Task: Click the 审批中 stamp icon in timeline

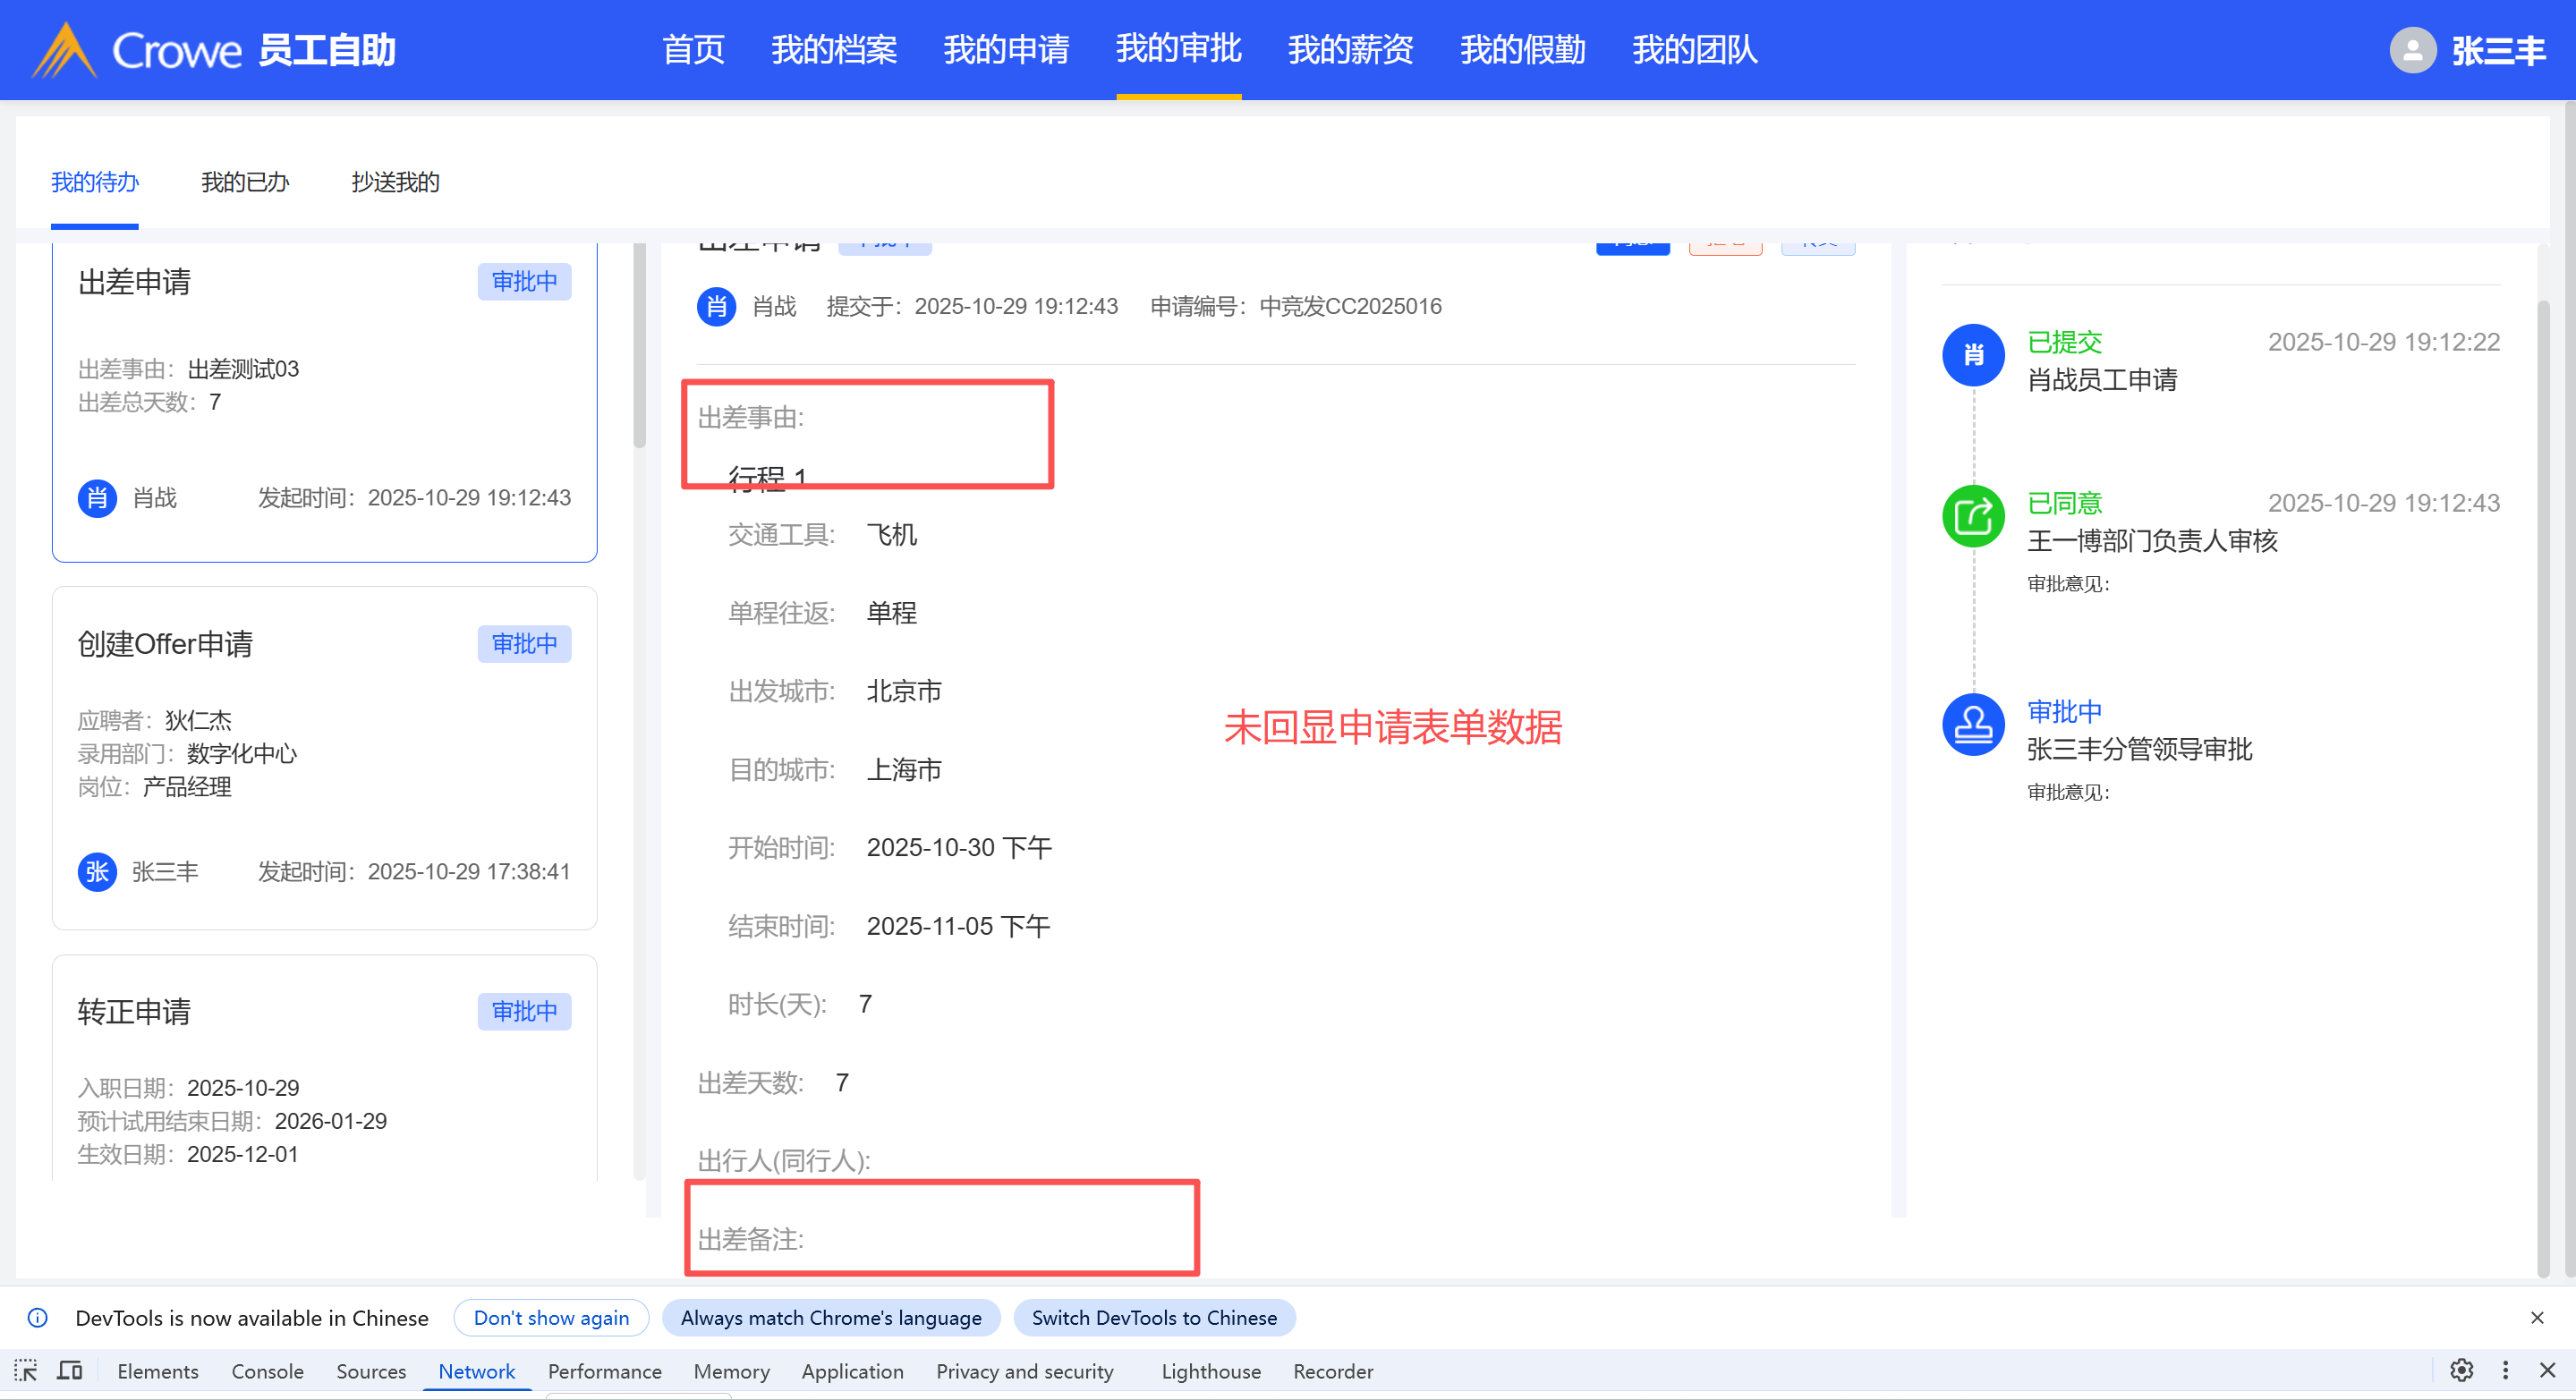Action: [1972, 725]
